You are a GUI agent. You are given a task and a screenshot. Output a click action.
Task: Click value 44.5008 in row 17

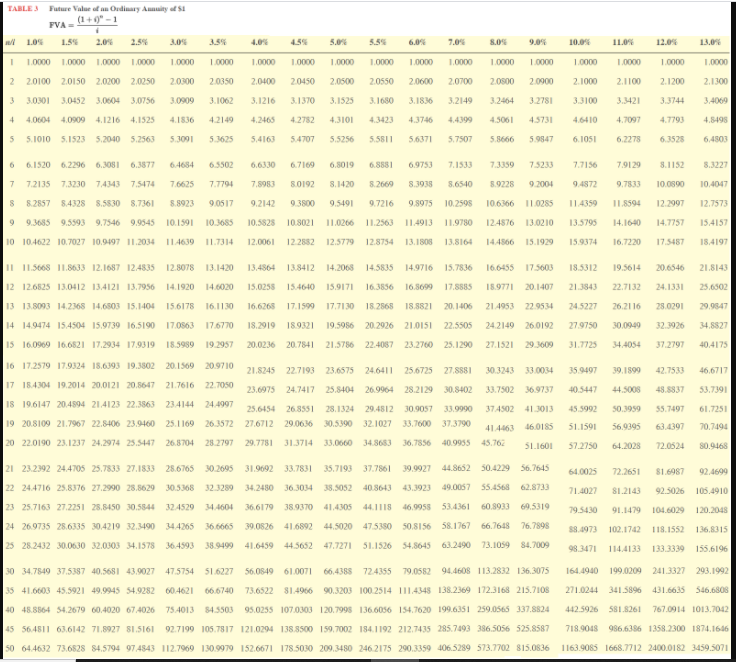(627, 390)
